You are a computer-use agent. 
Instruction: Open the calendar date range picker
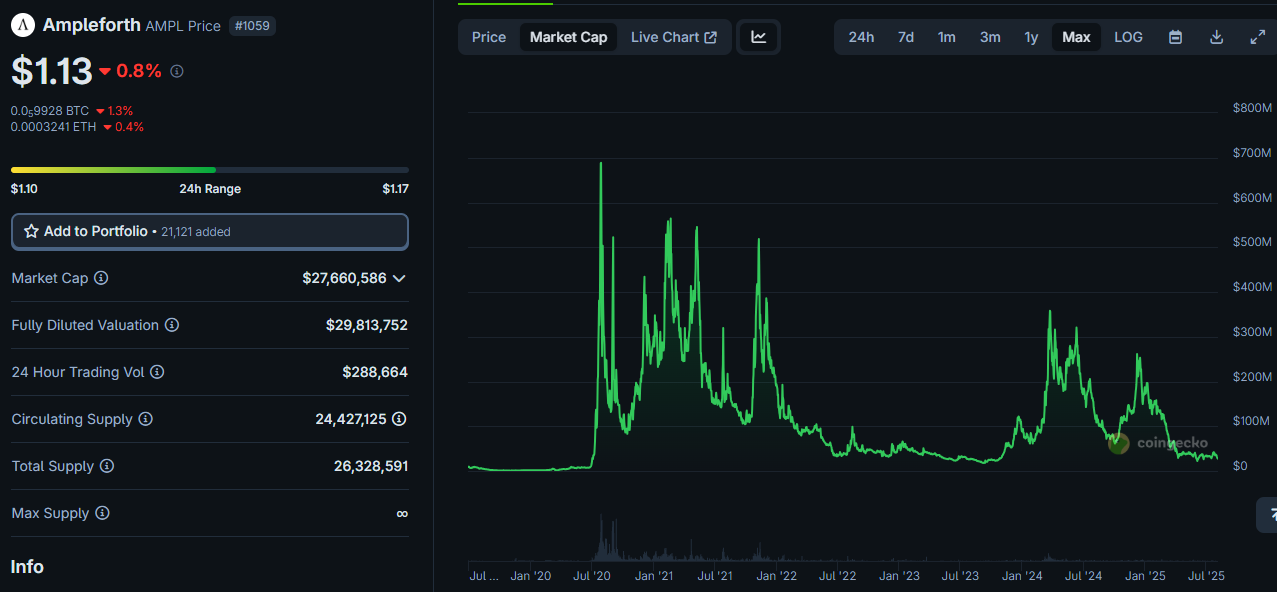pyautogui.click(x=1176, y=37)
